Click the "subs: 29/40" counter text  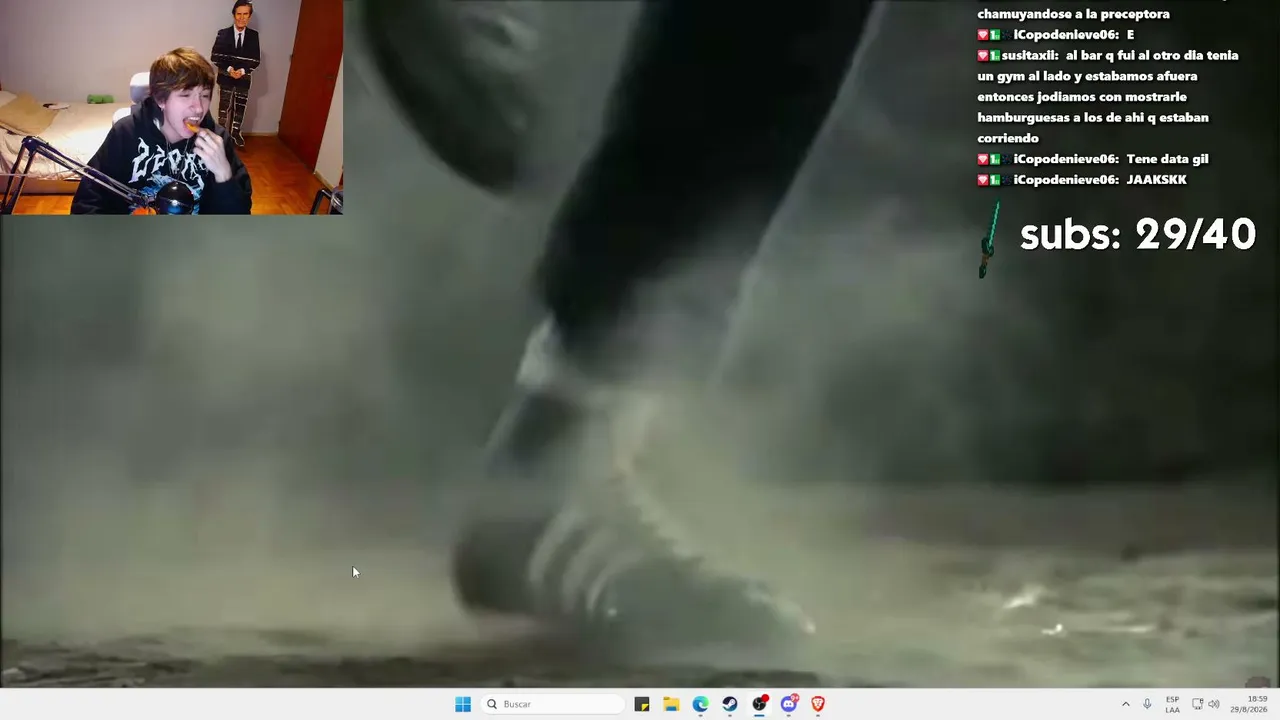pos(1138,235)
